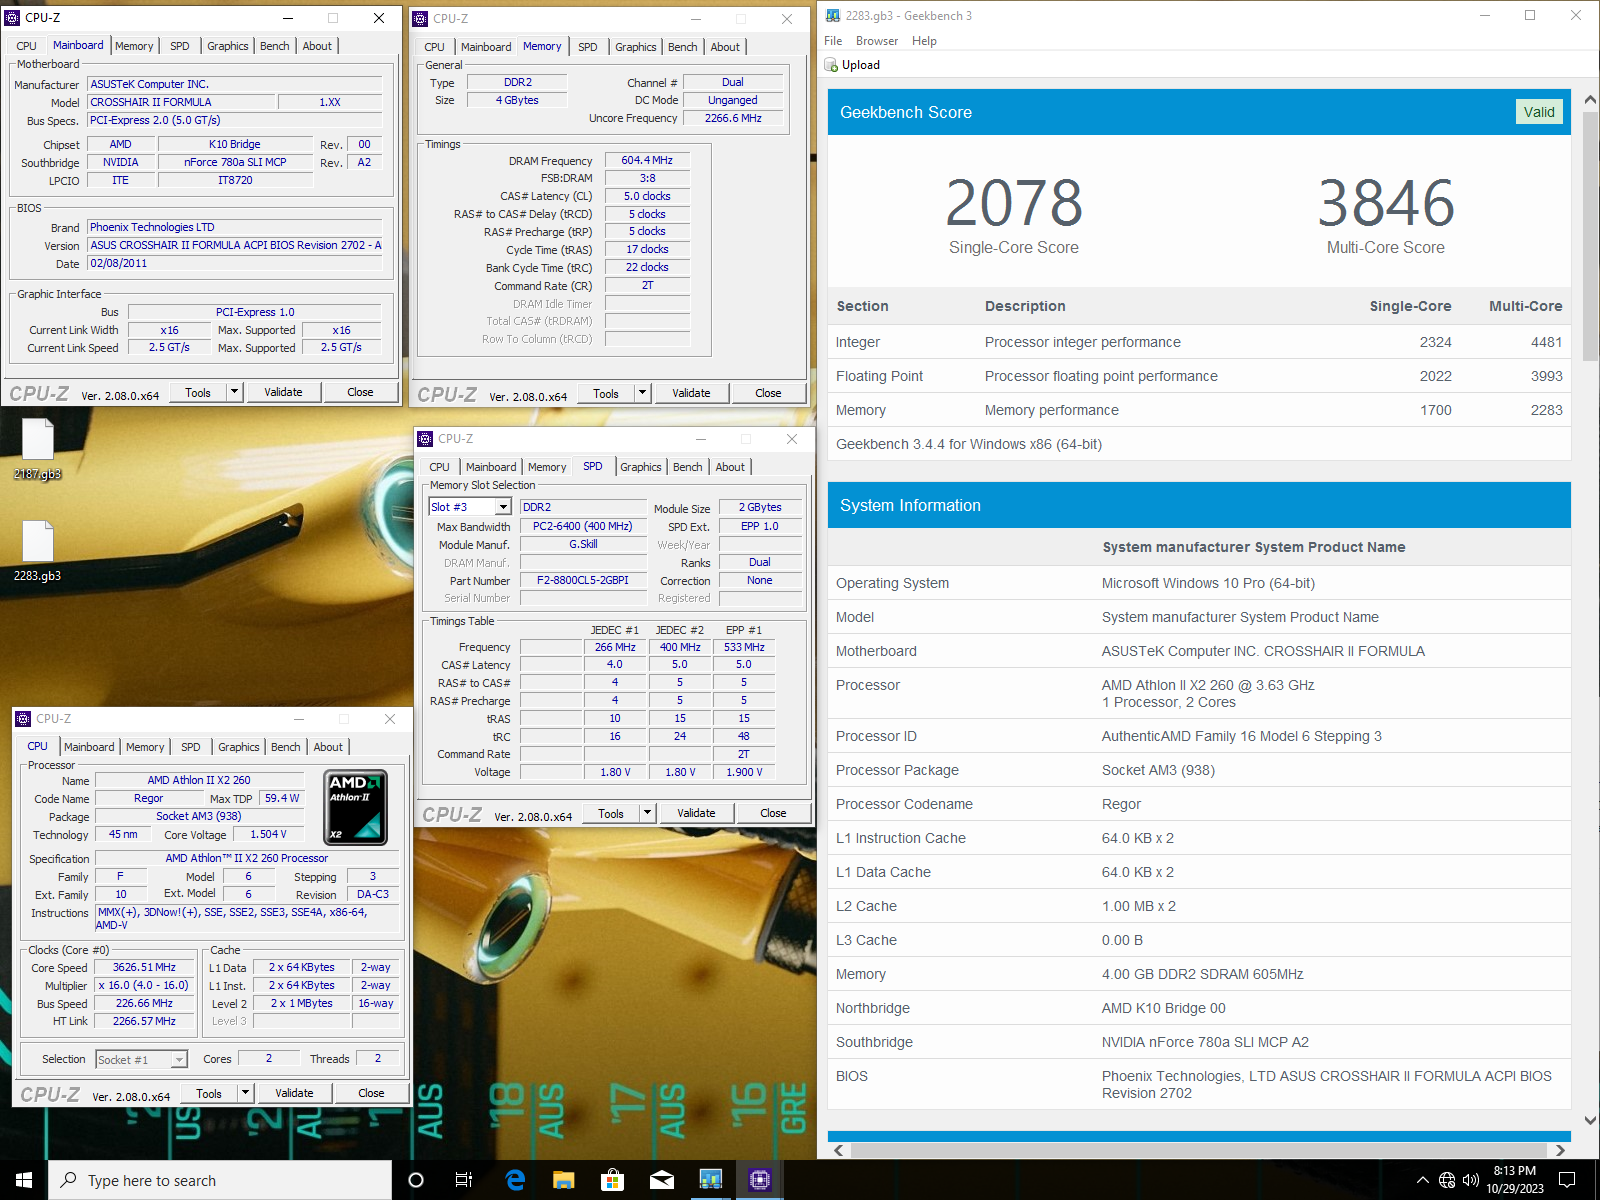The height and width of the screenshot is (1200, 1600).
Task: Click the Part Number F2-8800CL5-2GBPI field
Action: point(583,580)
